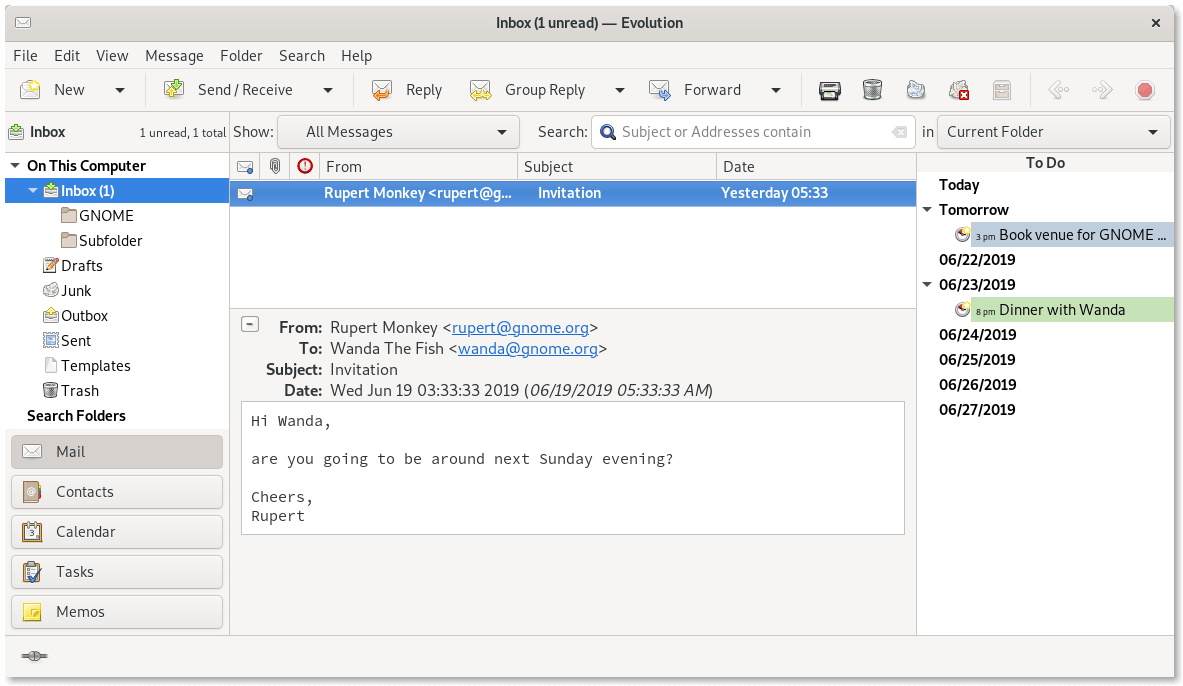The height and width of the screenshot is (686, 1183).
Task: Open the Folder menu
Action: 241,56
